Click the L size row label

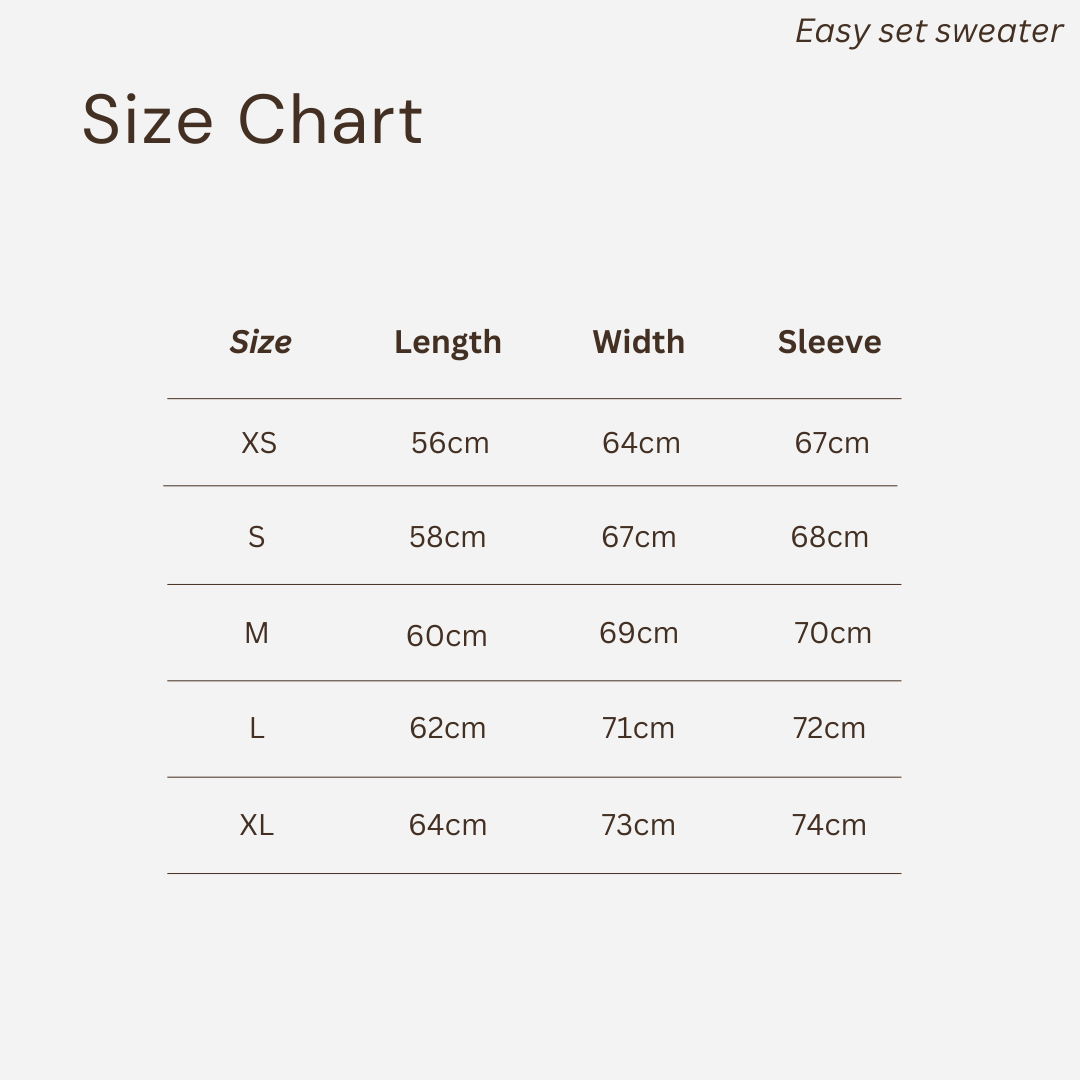tap(257, 728)
